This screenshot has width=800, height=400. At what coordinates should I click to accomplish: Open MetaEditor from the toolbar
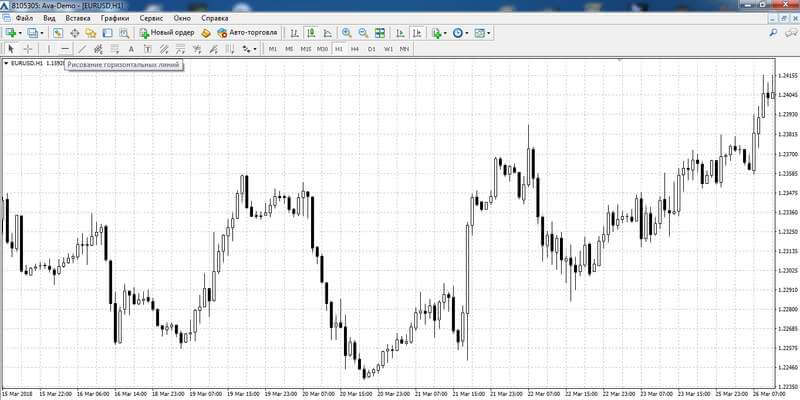point(206,33)
